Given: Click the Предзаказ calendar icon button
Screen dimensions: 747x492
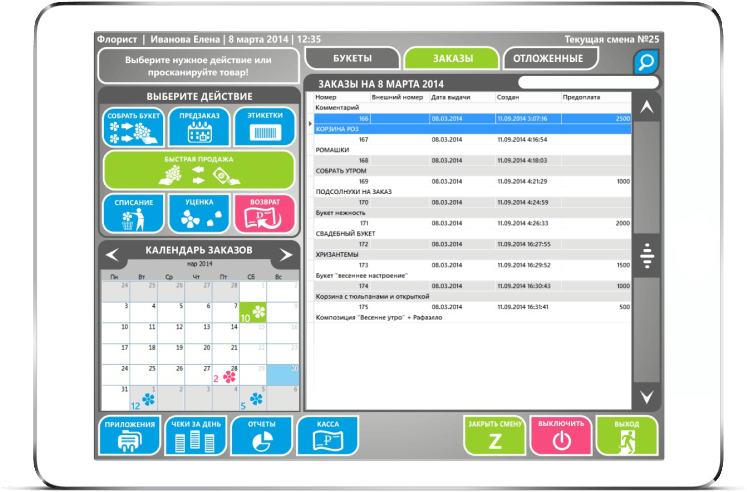Looking at the screenshot, I should [199, 127].
